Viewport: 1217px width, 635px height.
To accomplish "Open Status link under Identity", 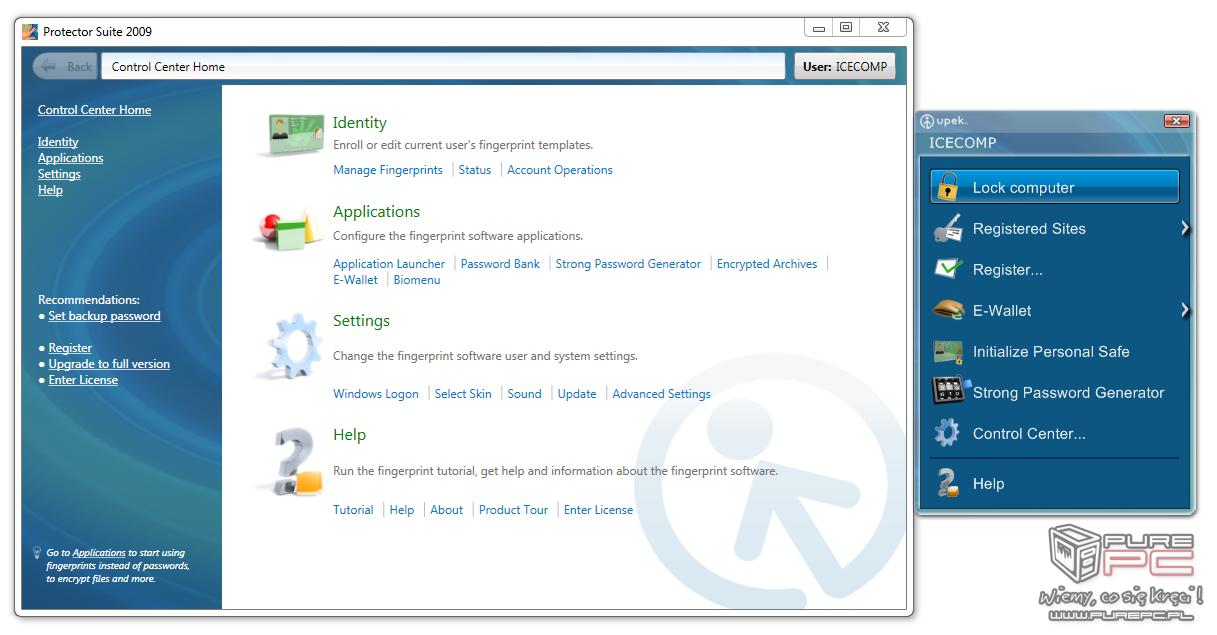I will [475, 170].
